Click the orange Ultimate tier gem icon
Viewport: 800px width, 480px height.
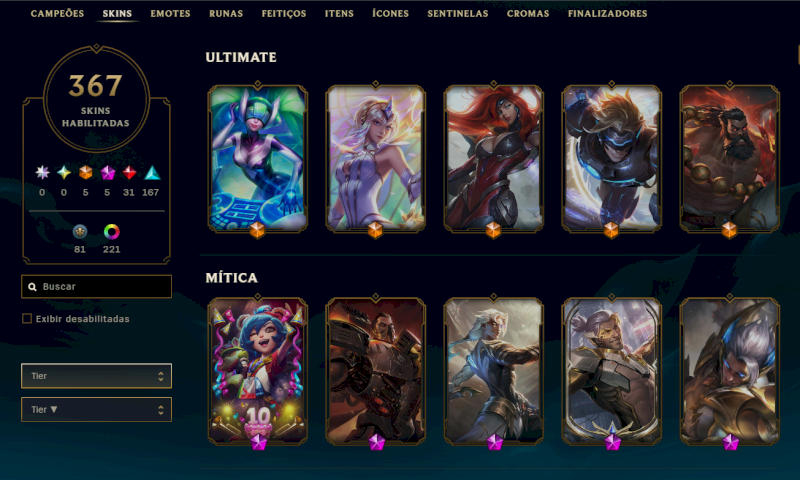85,173
